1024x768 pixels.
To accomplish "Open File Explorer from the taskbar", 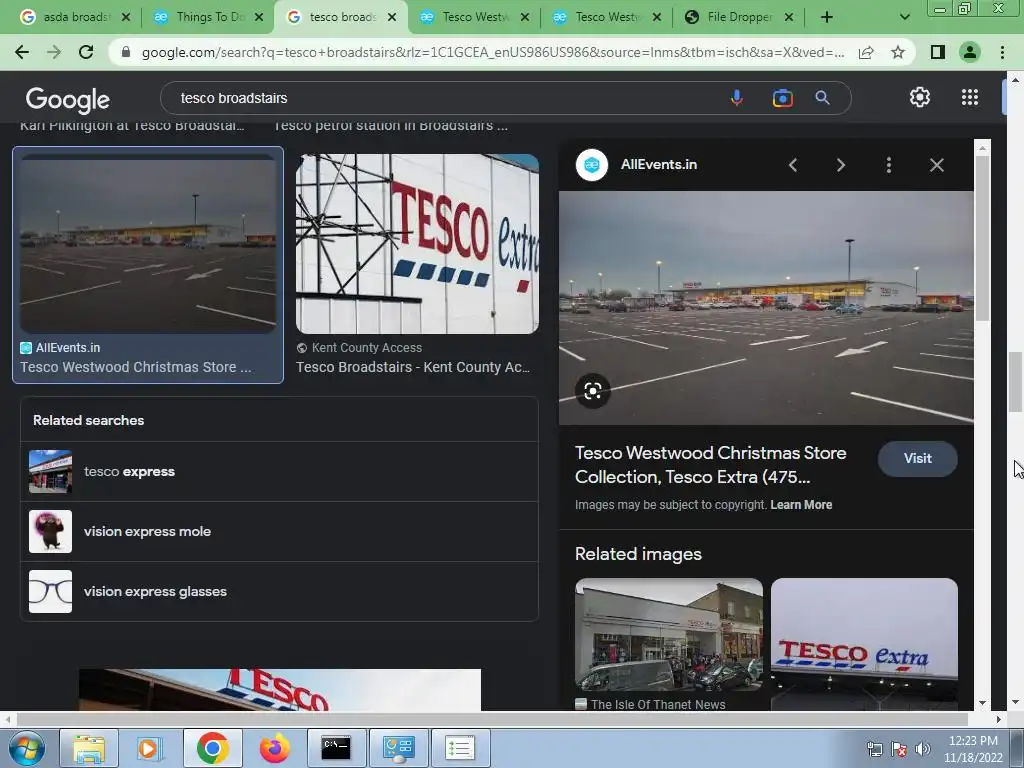I will click(89, 748).
